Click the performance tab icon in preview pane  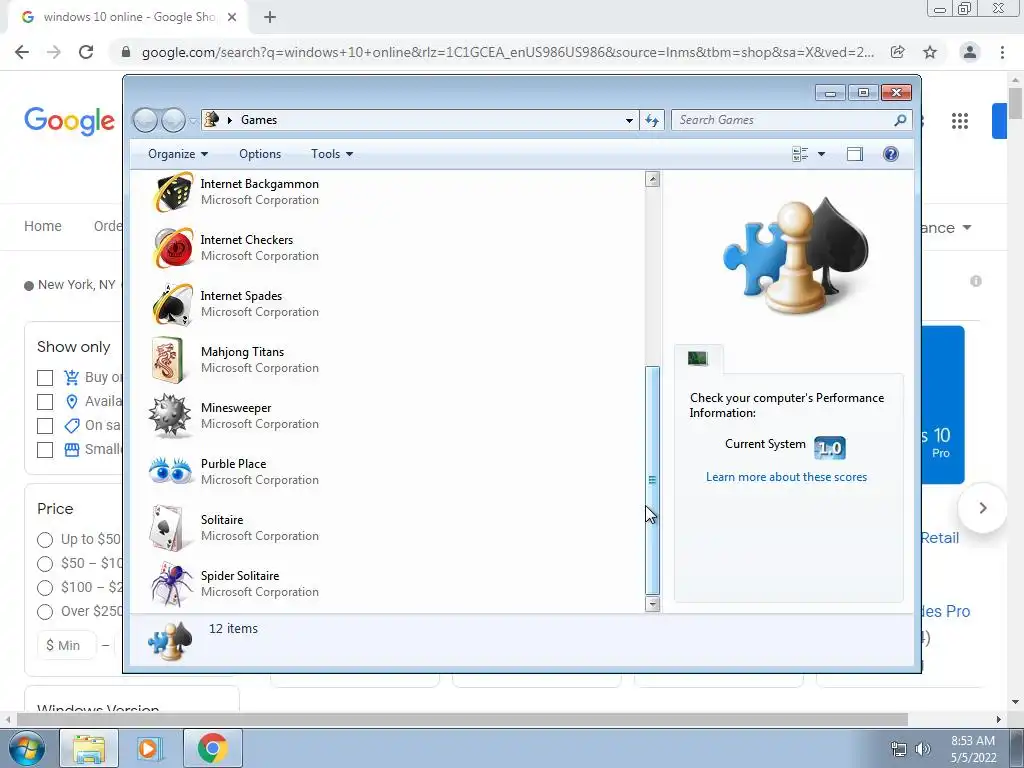pyautogui.click(x=697, y=358)
